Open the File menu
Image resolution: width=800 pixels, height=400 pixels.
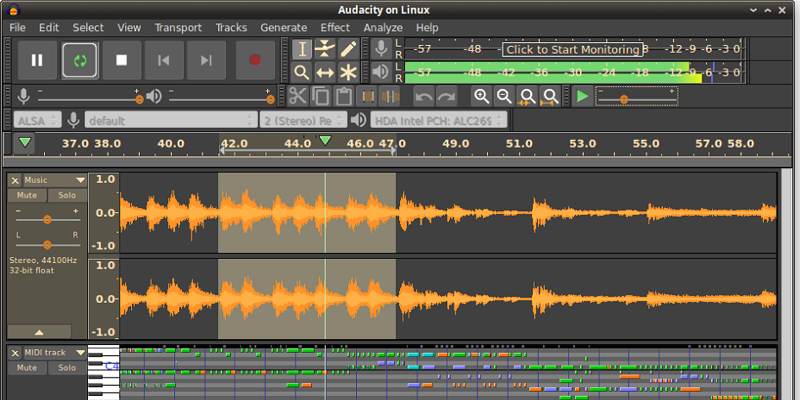point(17,28)
